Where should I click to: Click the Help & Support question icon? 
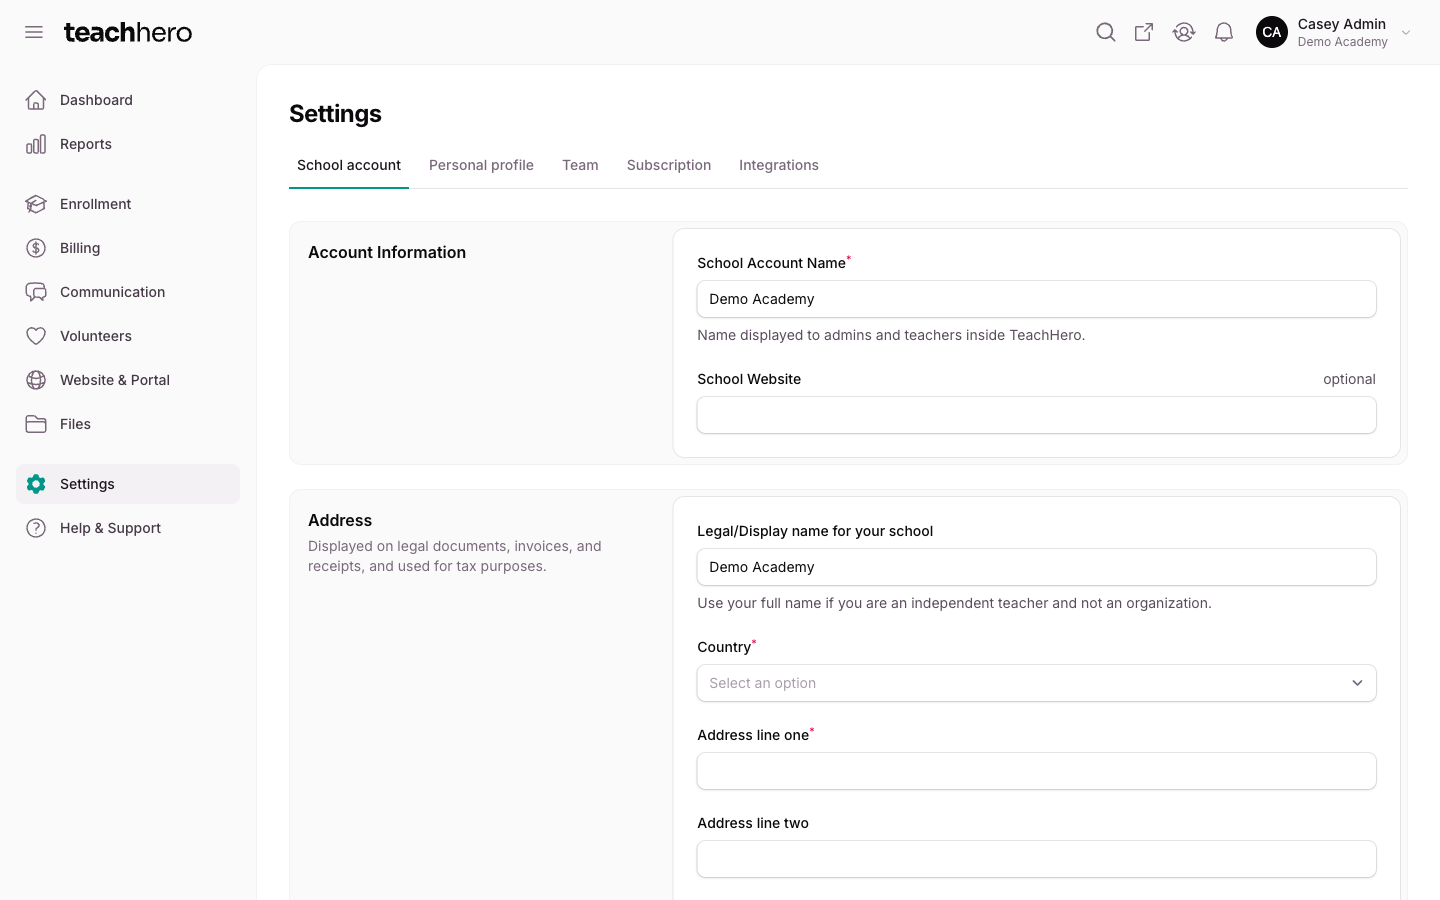tap(36, 528)
